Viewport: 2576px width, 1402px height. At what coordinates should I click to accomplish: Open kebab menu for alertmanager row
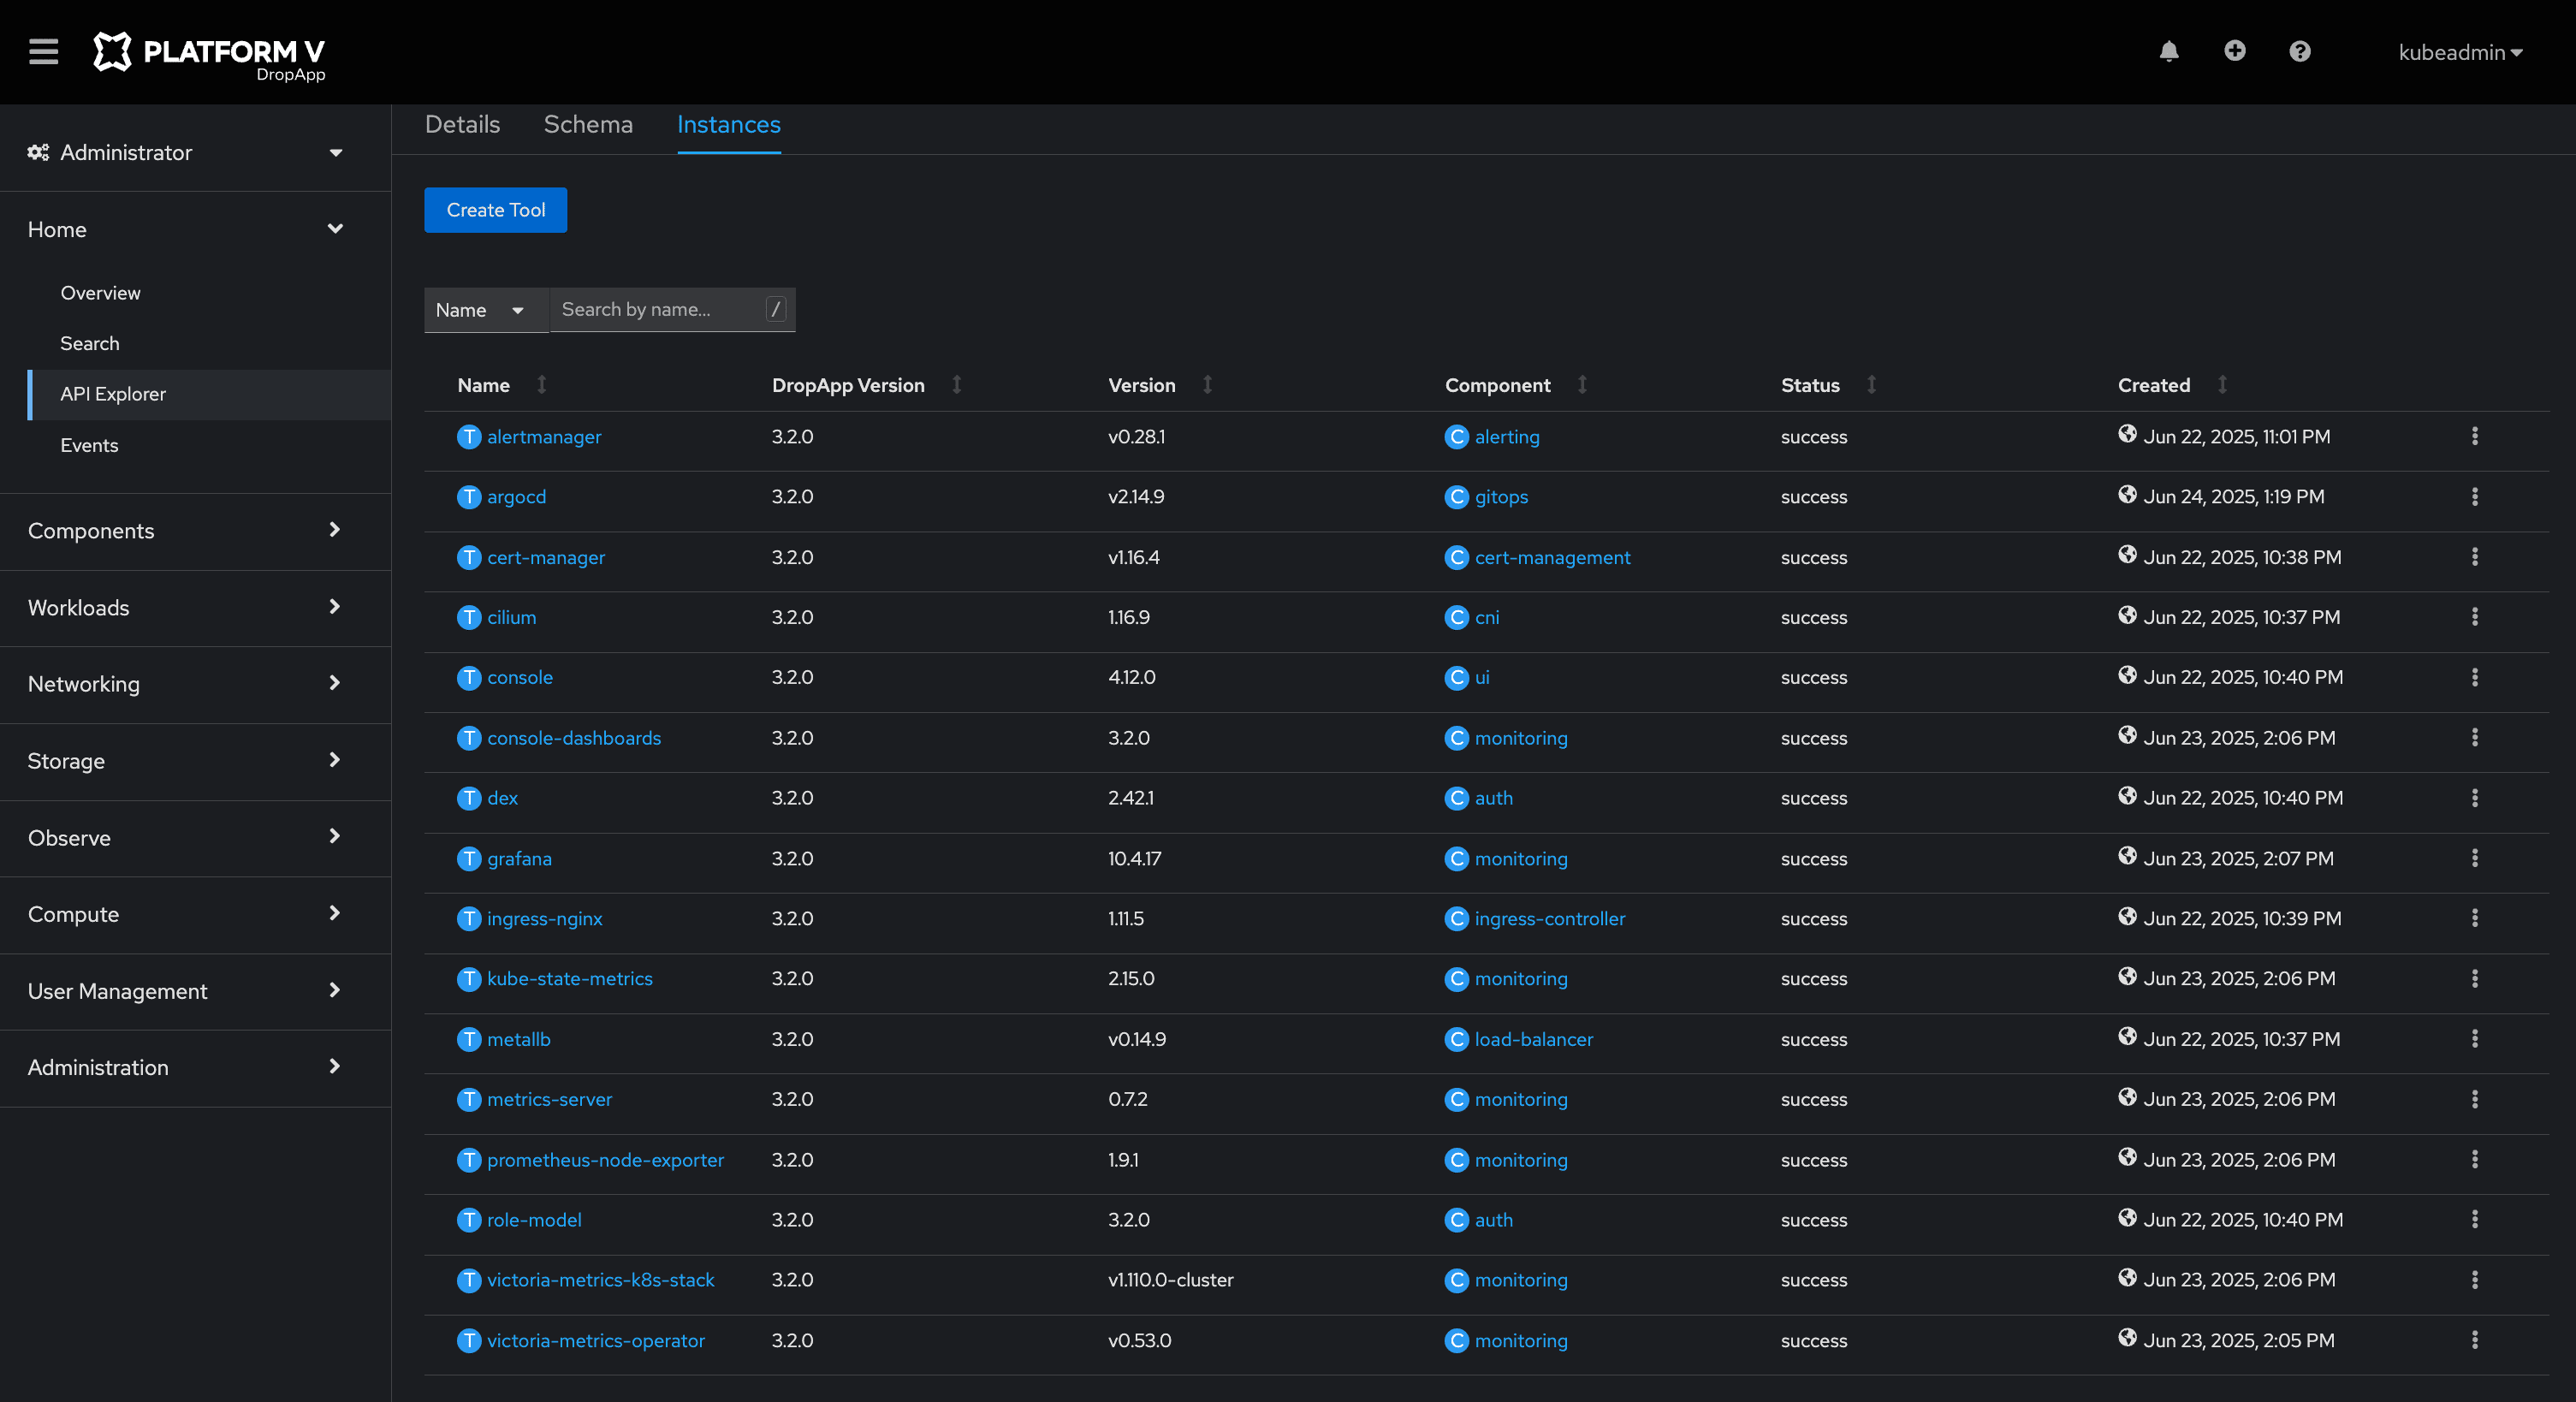point(2474,436)
